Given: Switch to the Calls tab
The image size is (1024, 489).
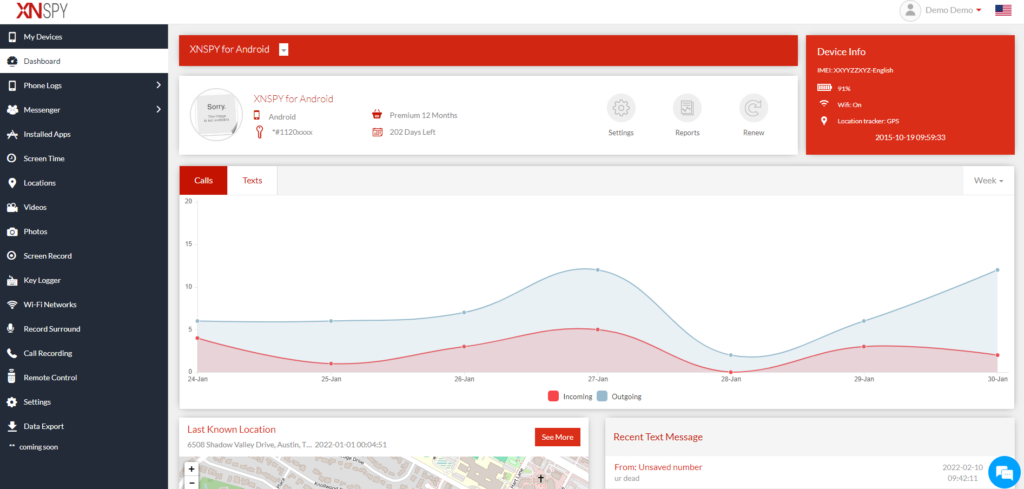Looking at the screenshot, I should pos(204,180).
